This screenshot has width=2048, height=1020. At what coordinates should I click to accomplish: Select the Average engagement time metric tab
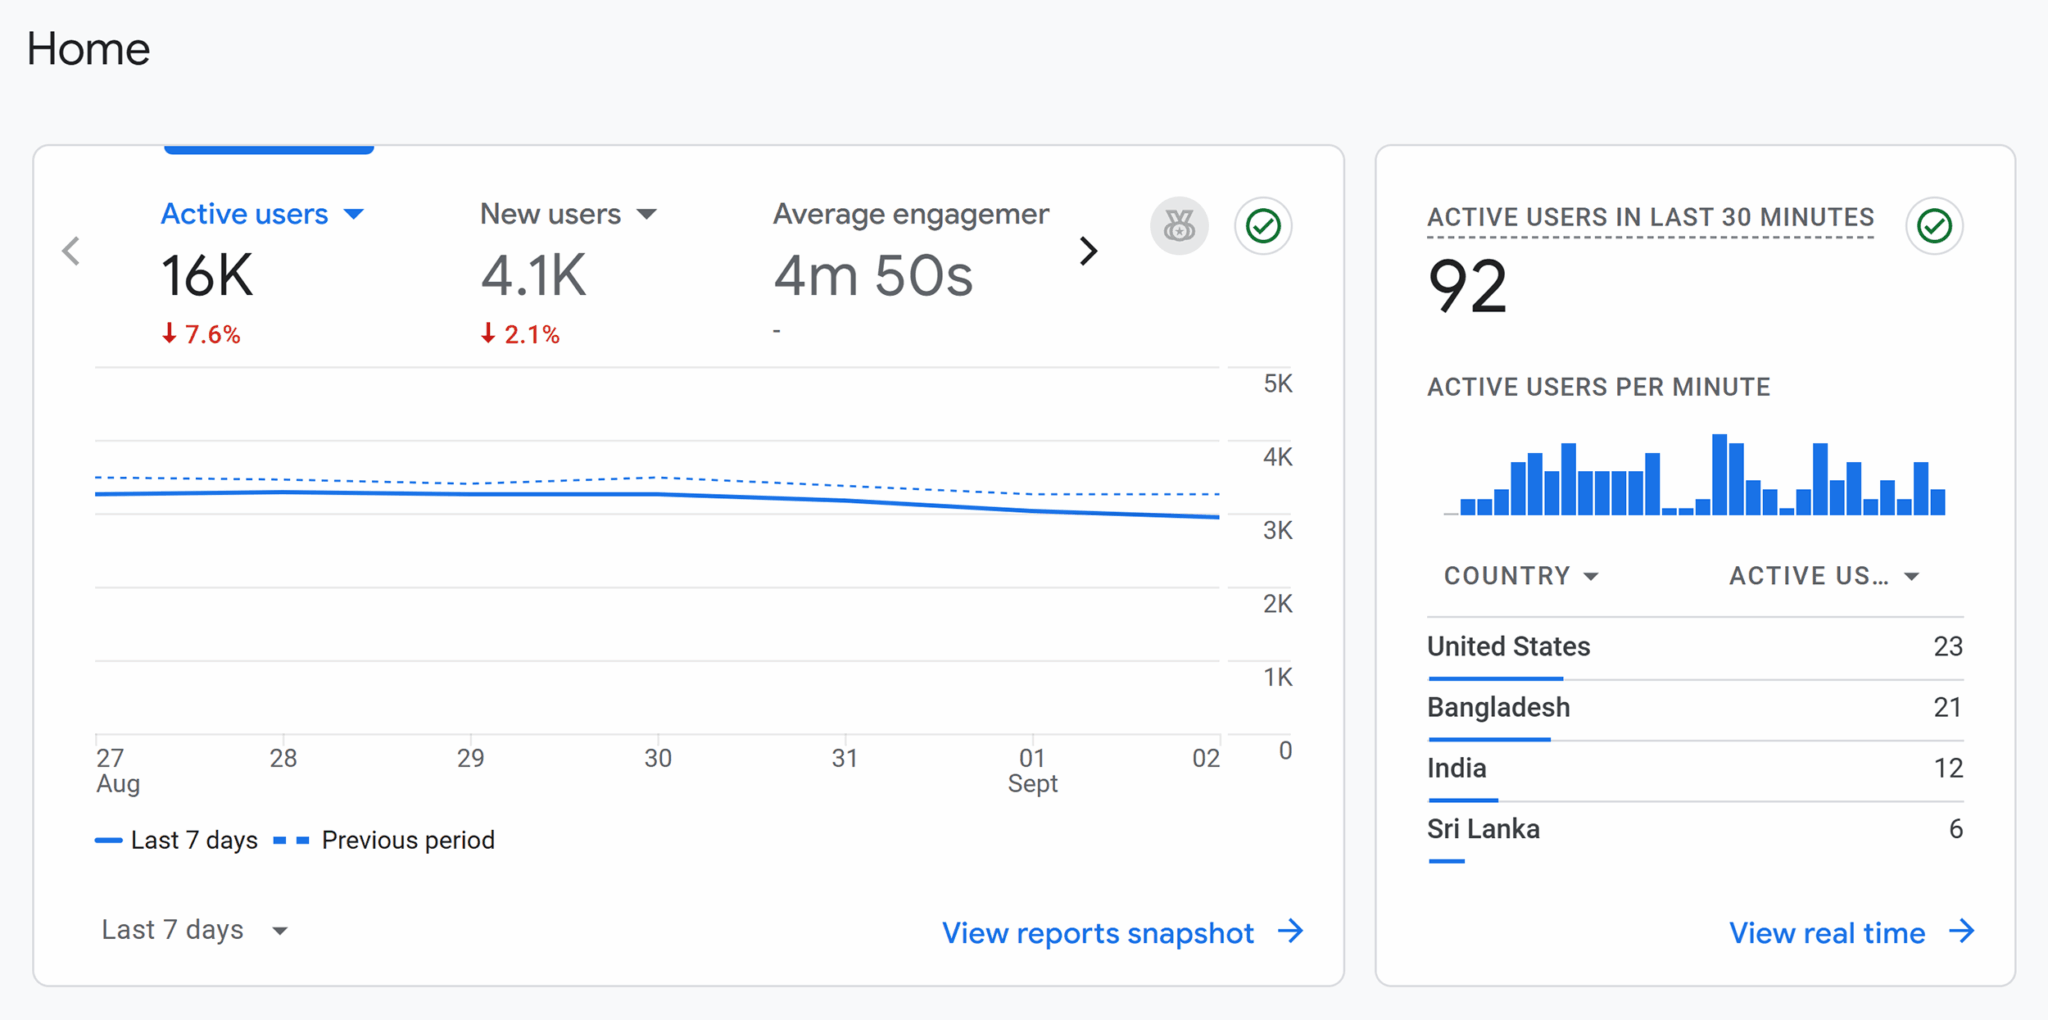[910, 250]
